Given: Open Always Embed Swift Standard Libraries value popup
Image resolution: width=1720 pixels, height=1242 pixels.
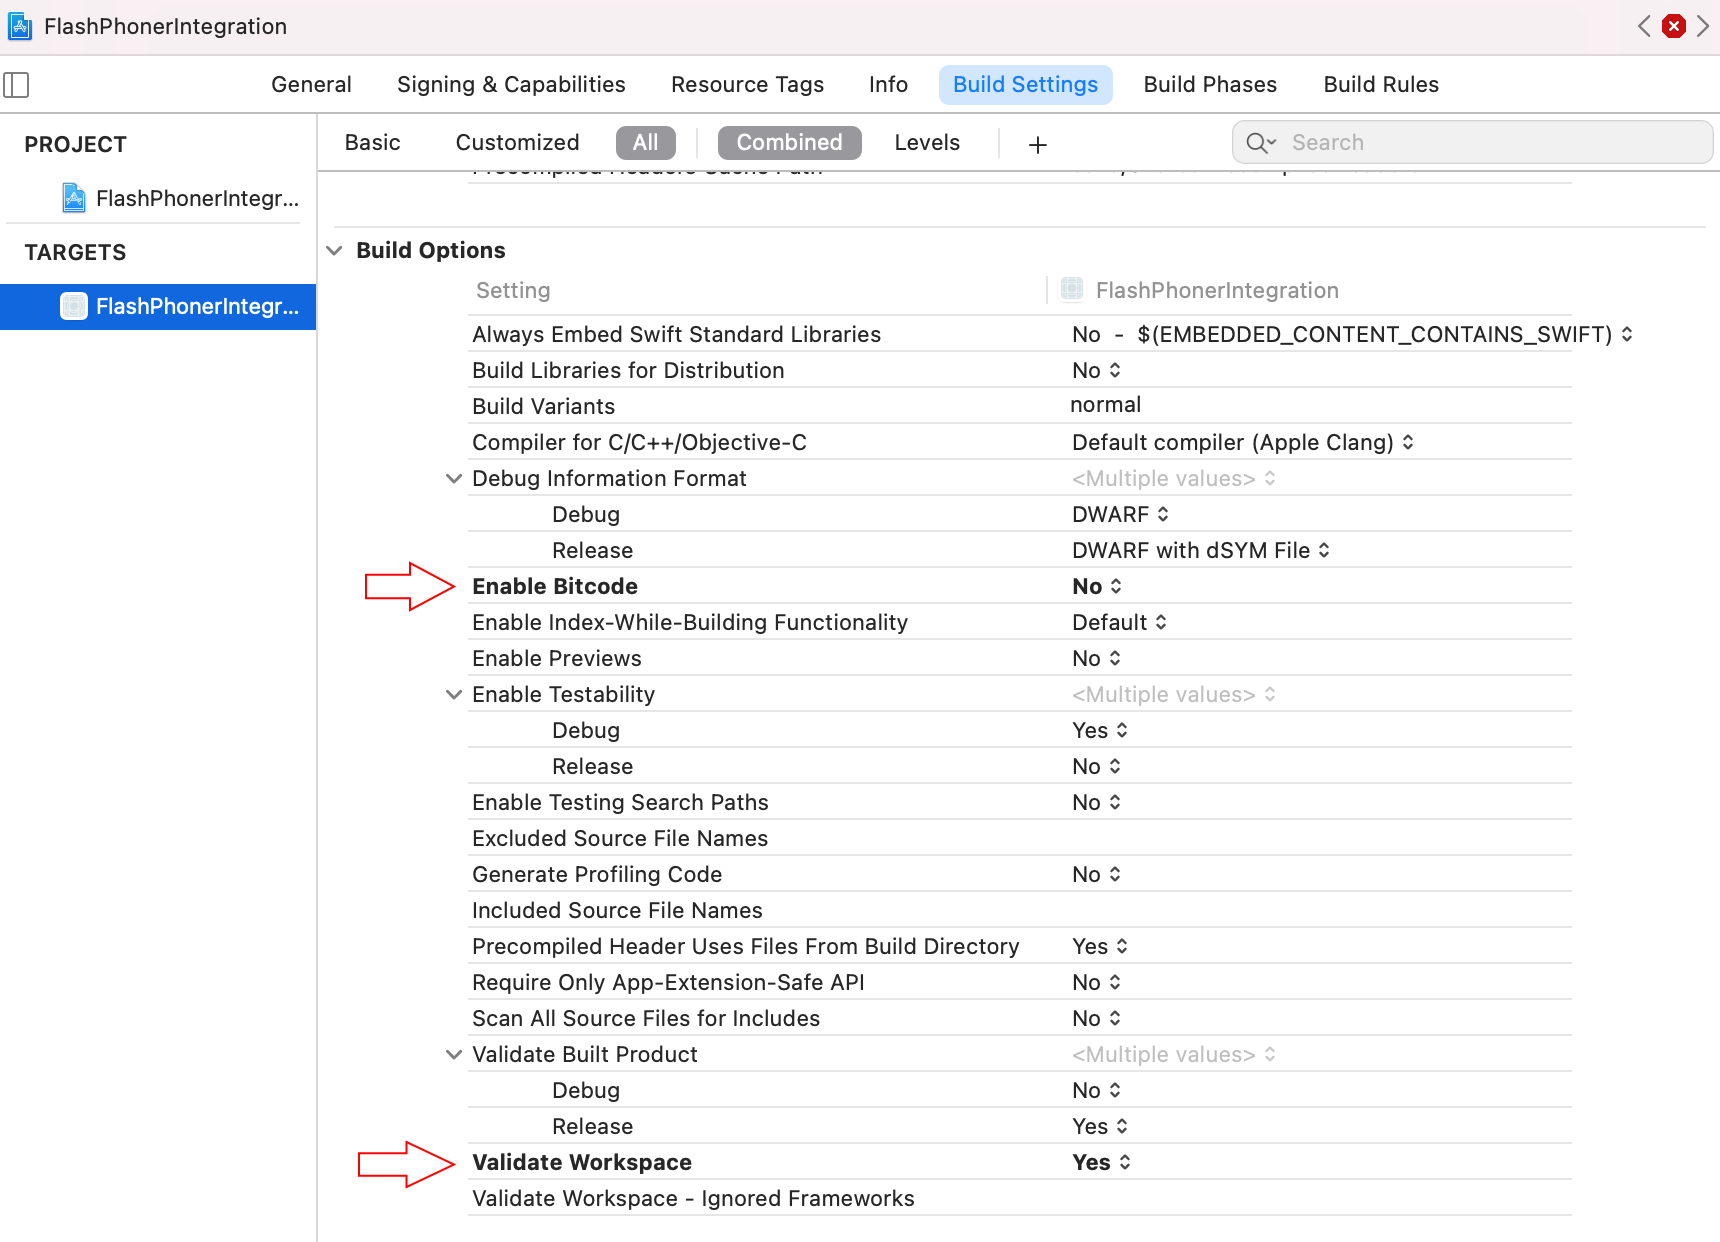Looking at the screenshot, I should pos(1352,335).
